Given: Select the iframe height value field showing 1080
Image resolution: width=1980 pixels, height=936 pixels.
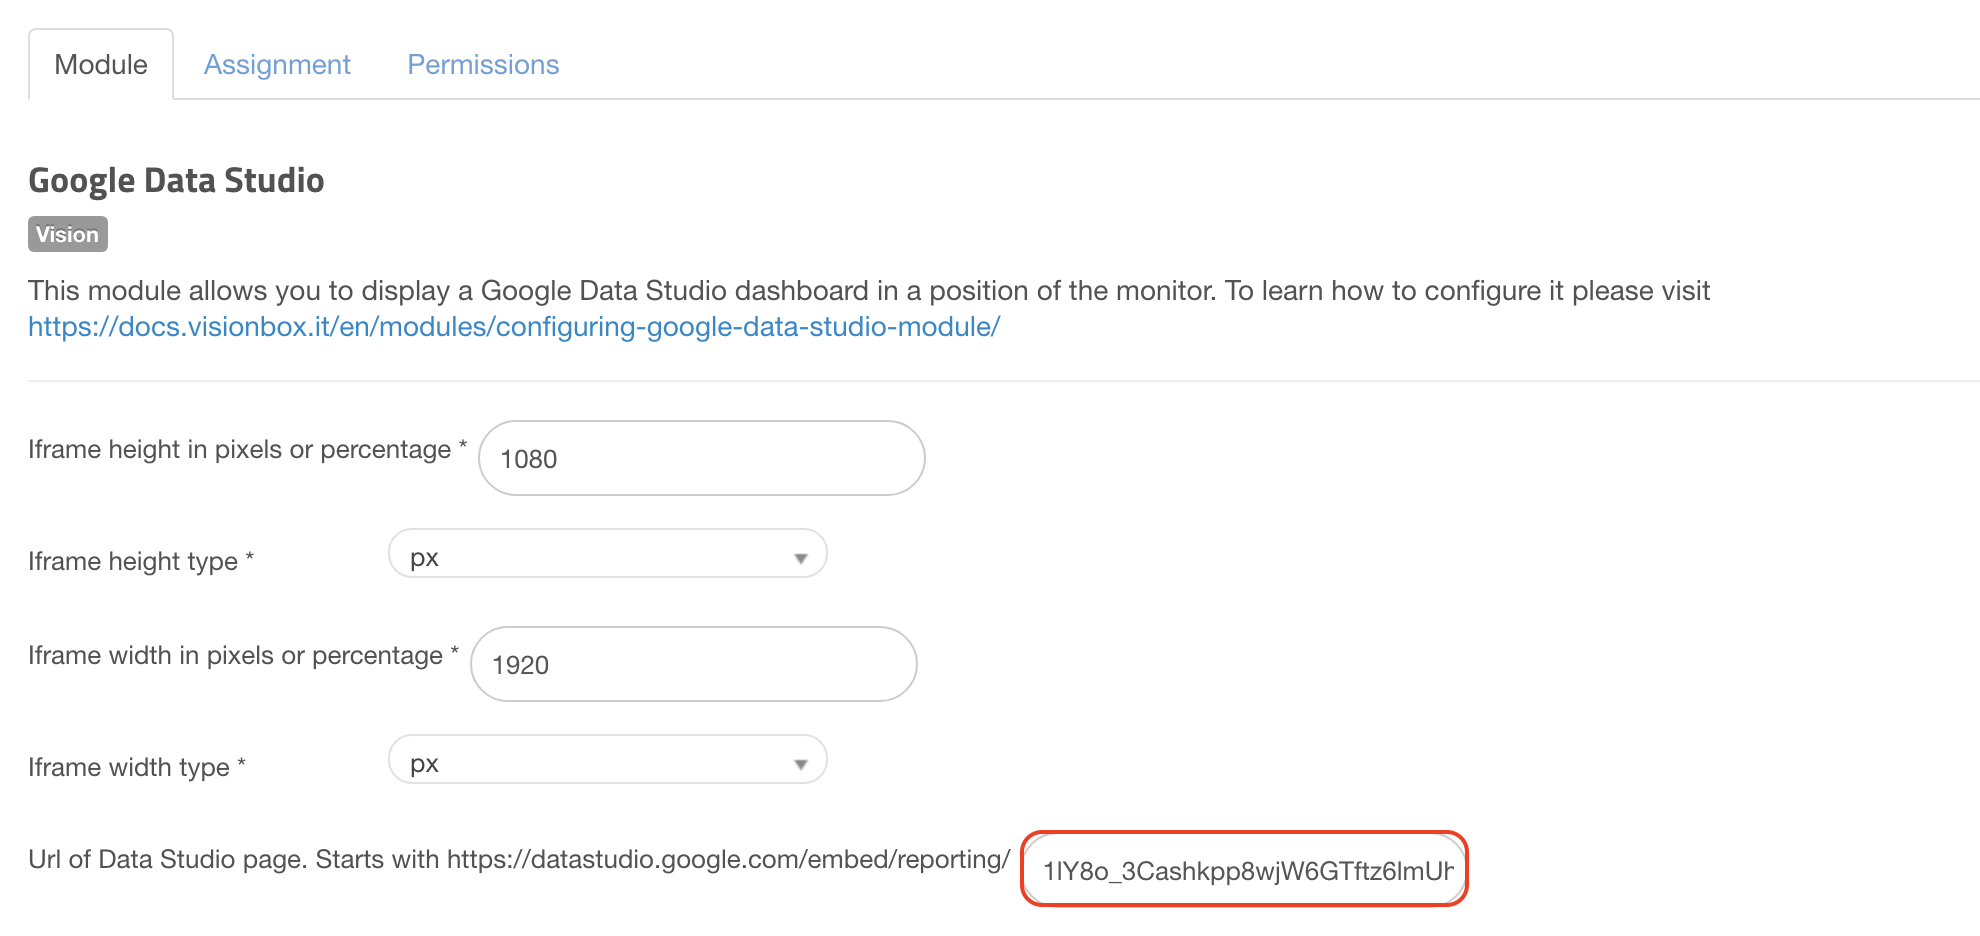Looking at the screenshot, I should [x=701, y=457].
